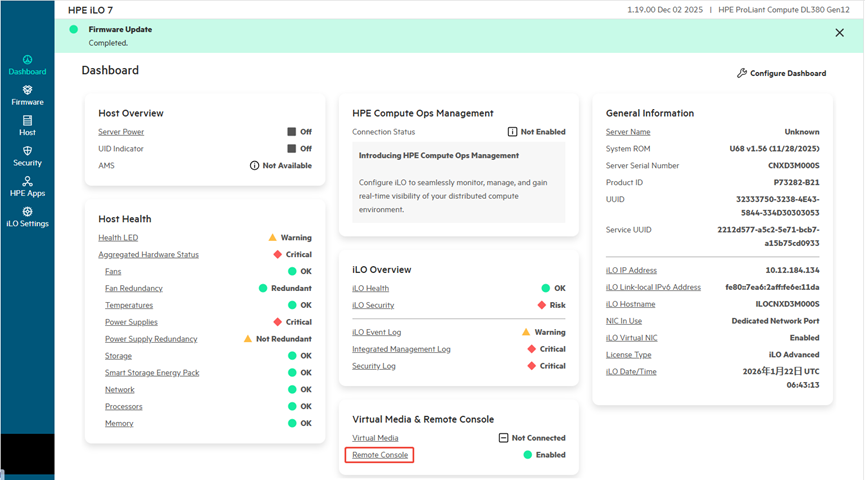Click the Server Power link
The height and width of the screenshot is (480, 865).
[x=121, y=132]
